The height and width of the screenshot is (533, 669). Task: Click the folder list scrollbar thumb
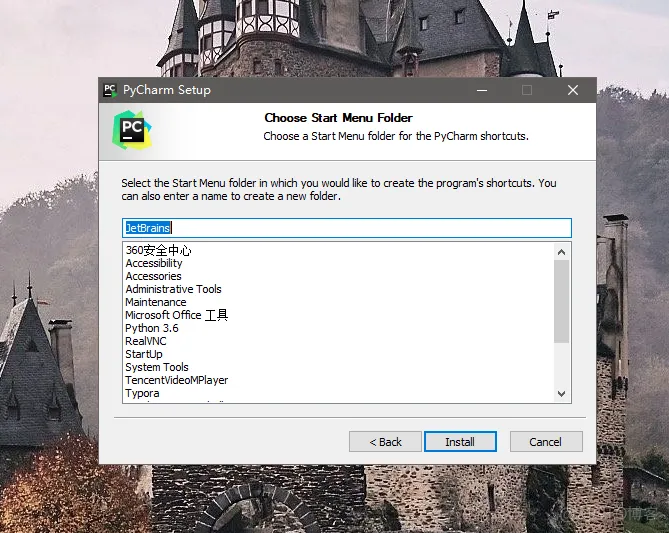561,301
